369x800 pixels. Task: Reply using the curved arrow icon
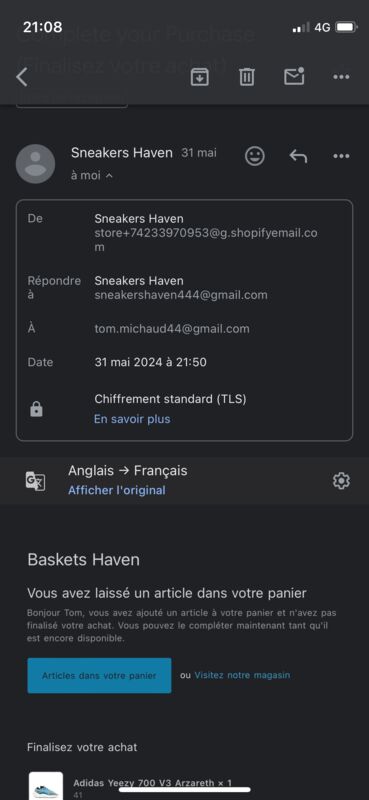coord(298,156)
